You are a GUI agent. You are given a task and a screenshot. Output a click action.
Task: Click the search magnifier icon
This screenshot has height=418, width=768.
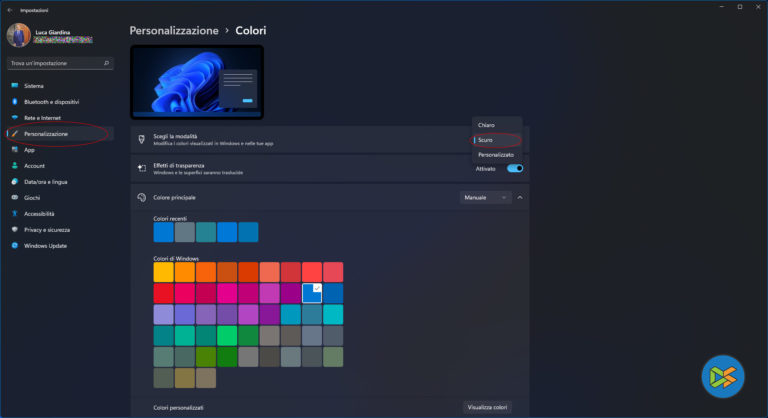(106, 63)
